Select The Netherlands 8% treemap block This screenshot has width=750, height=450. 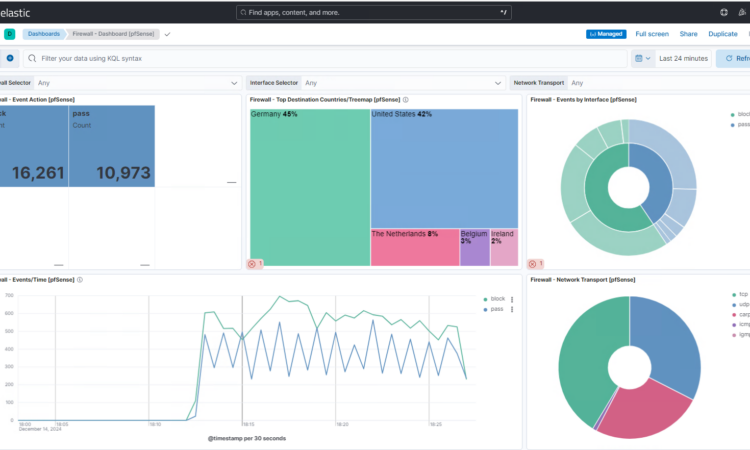[415, 247]
